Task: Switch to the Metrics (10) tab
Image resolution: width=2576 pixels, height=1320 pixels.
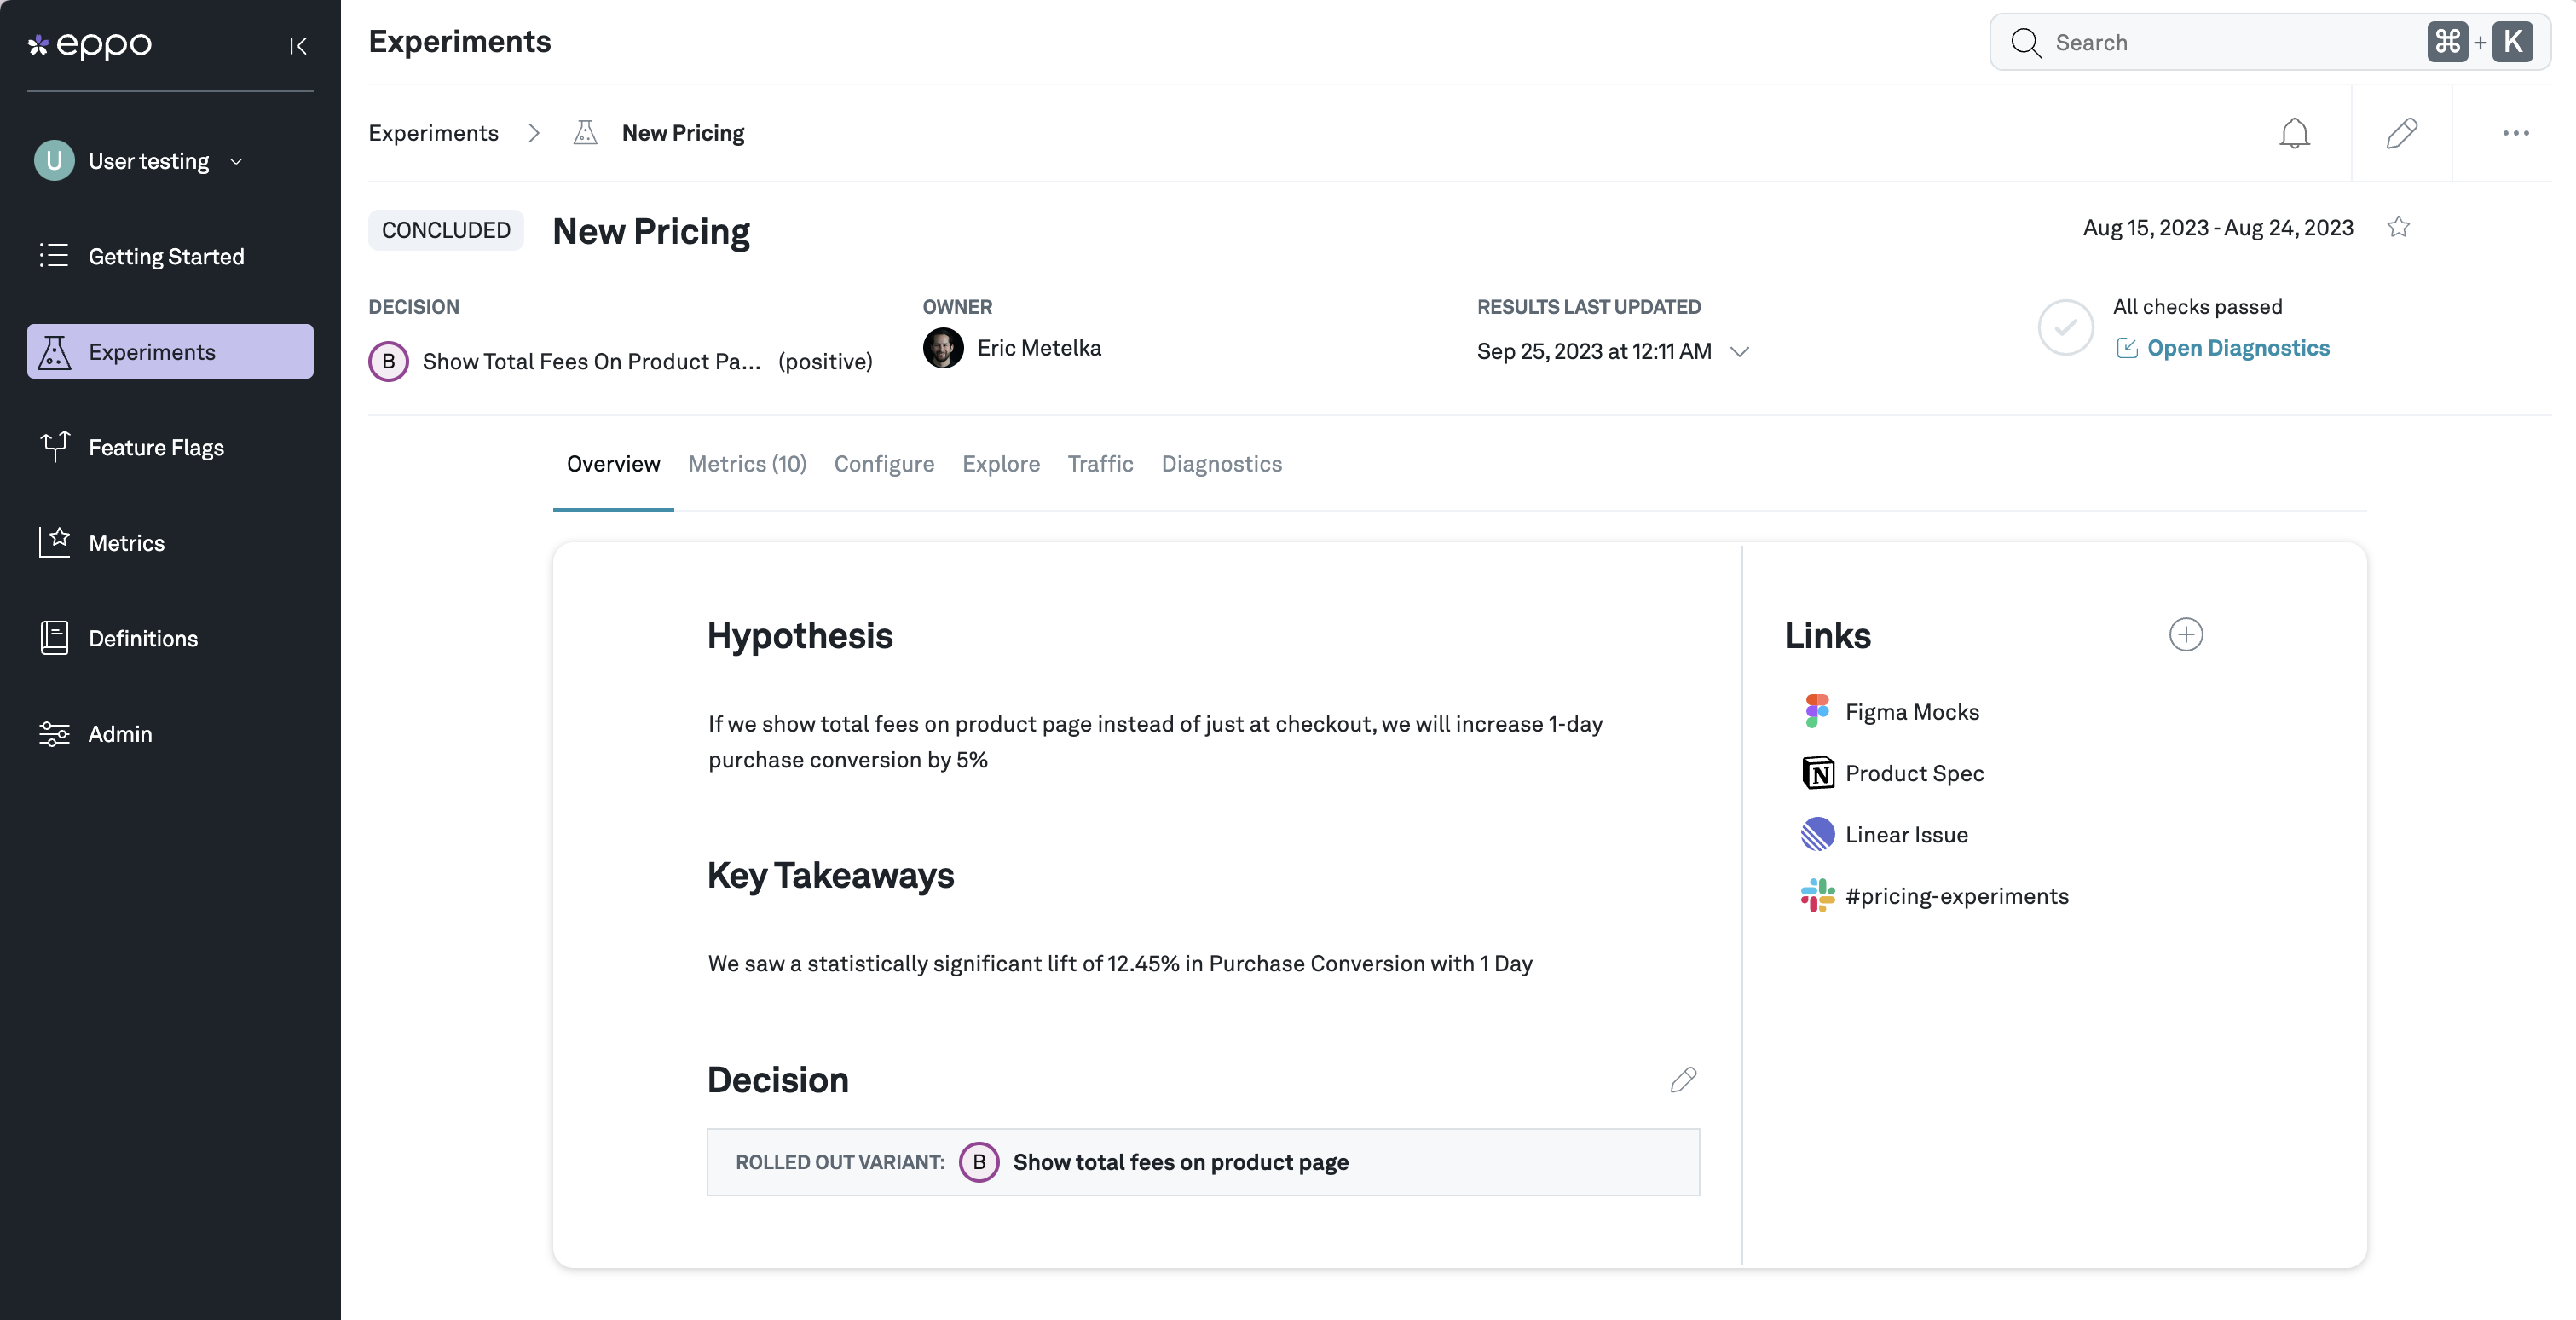Action: 746,464
